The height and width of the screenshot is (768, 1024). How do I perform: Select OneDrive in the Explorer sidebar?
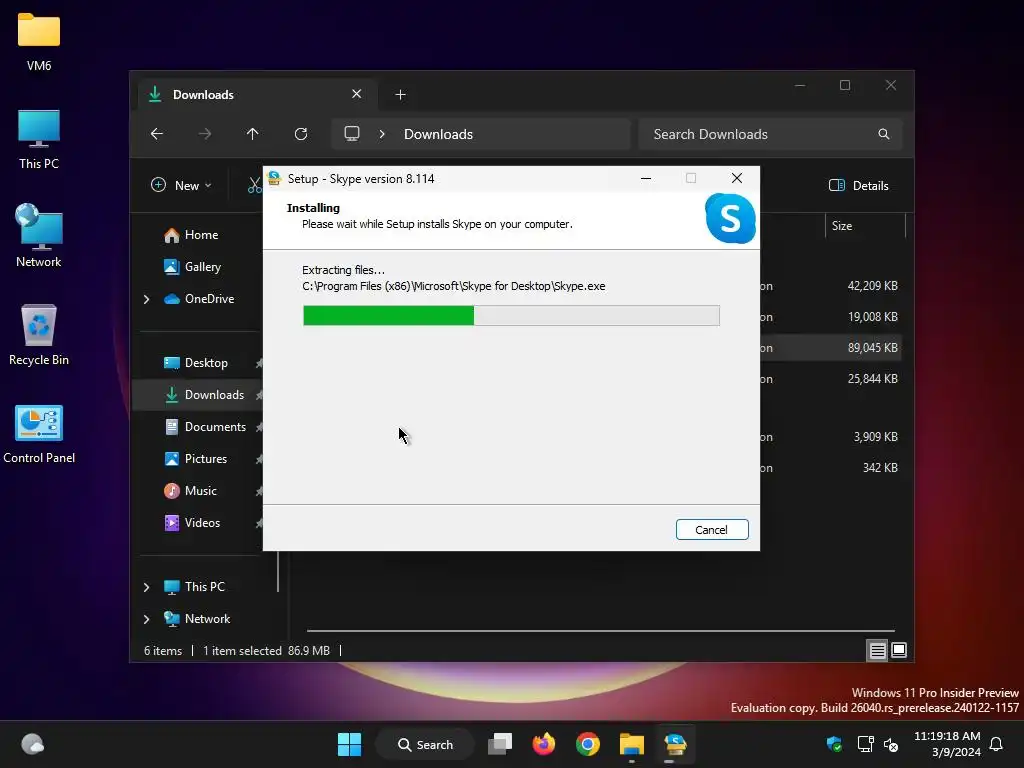click(199, 298)
